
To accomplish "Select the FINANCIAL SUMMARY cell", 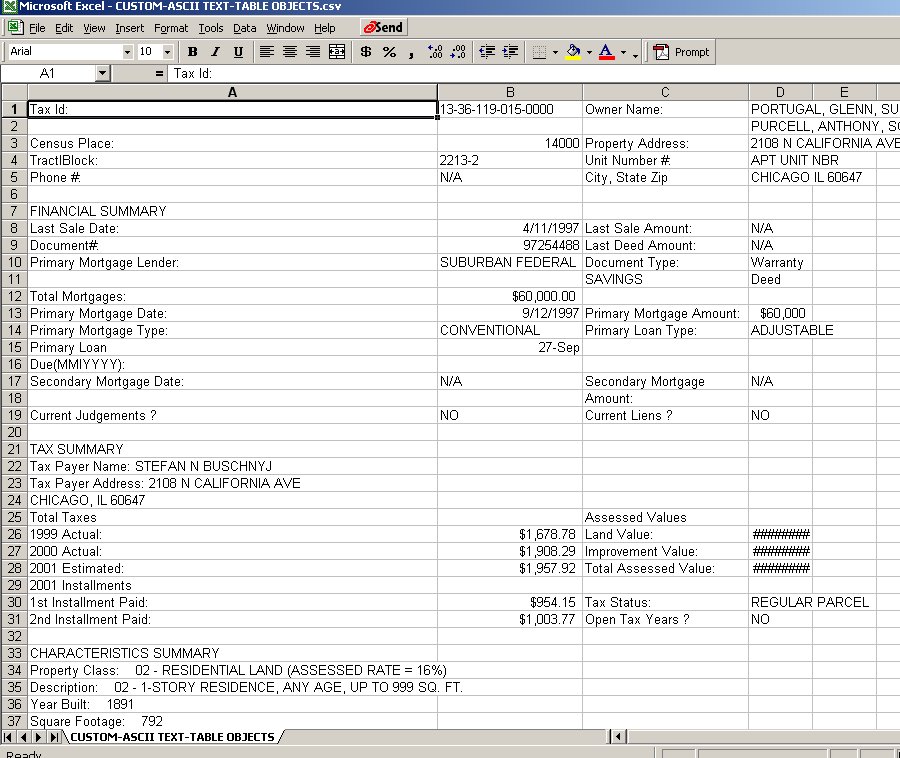I will (232, 211).
